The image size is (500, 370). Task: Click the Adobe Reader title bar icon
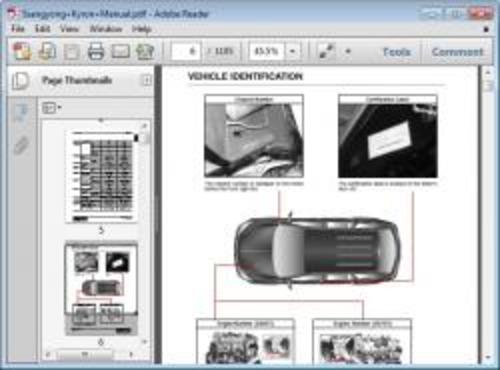(13, 14)
